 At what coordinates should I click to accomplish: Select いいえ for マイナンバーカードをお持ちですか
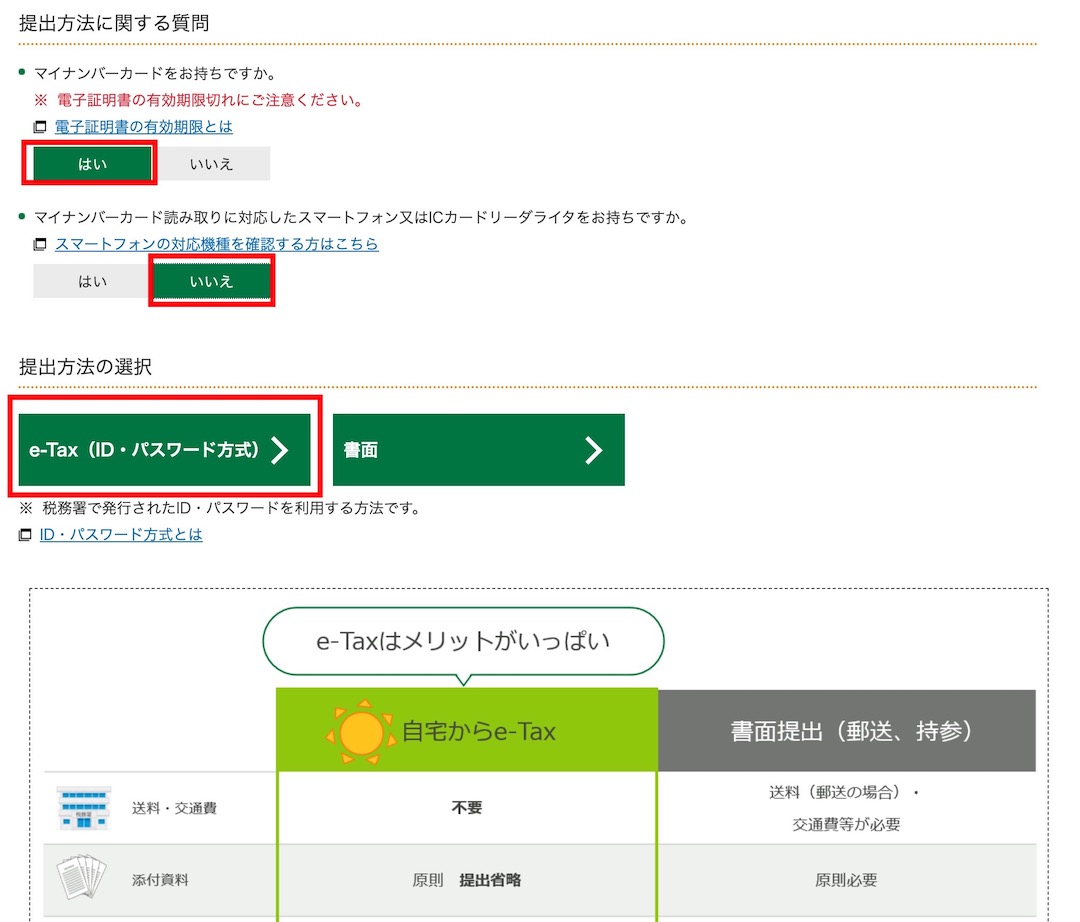point(211,163)
